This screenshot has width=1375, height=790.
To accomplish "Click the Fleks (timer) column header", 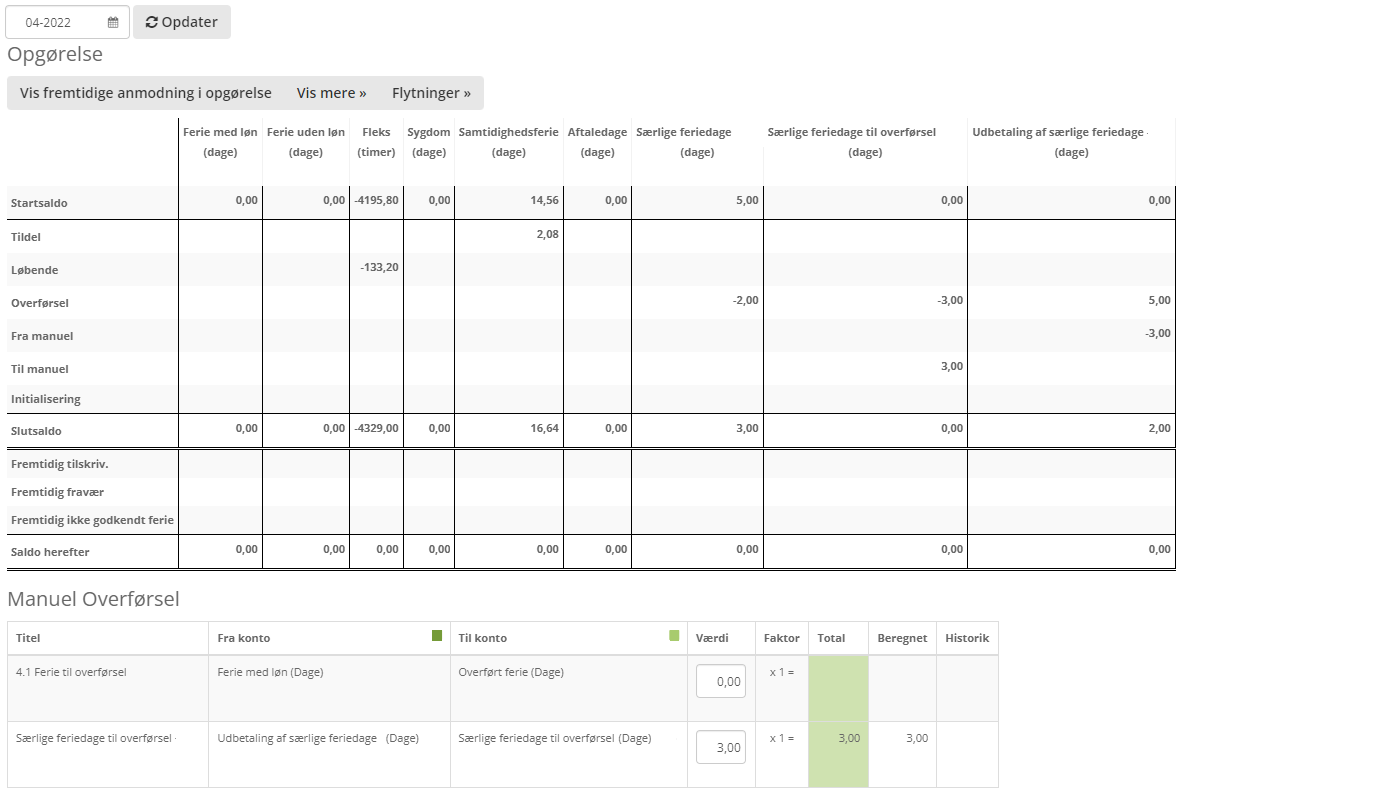I will tap(376, 142).
